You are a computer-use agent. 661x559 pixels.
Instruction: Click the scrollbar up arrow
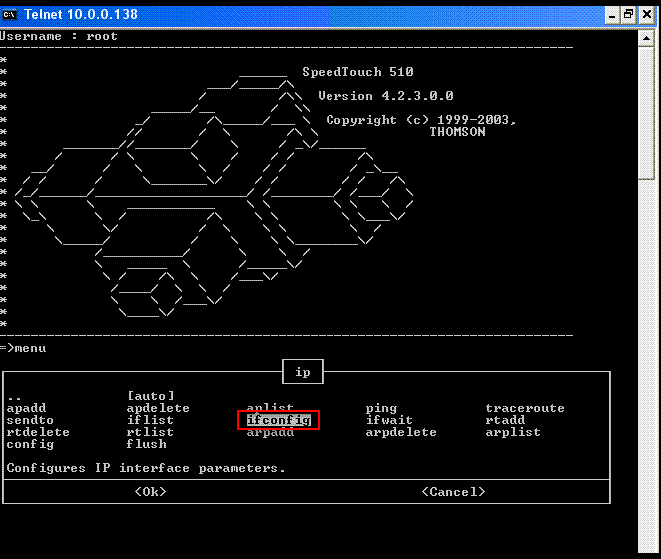click(646, 38)
